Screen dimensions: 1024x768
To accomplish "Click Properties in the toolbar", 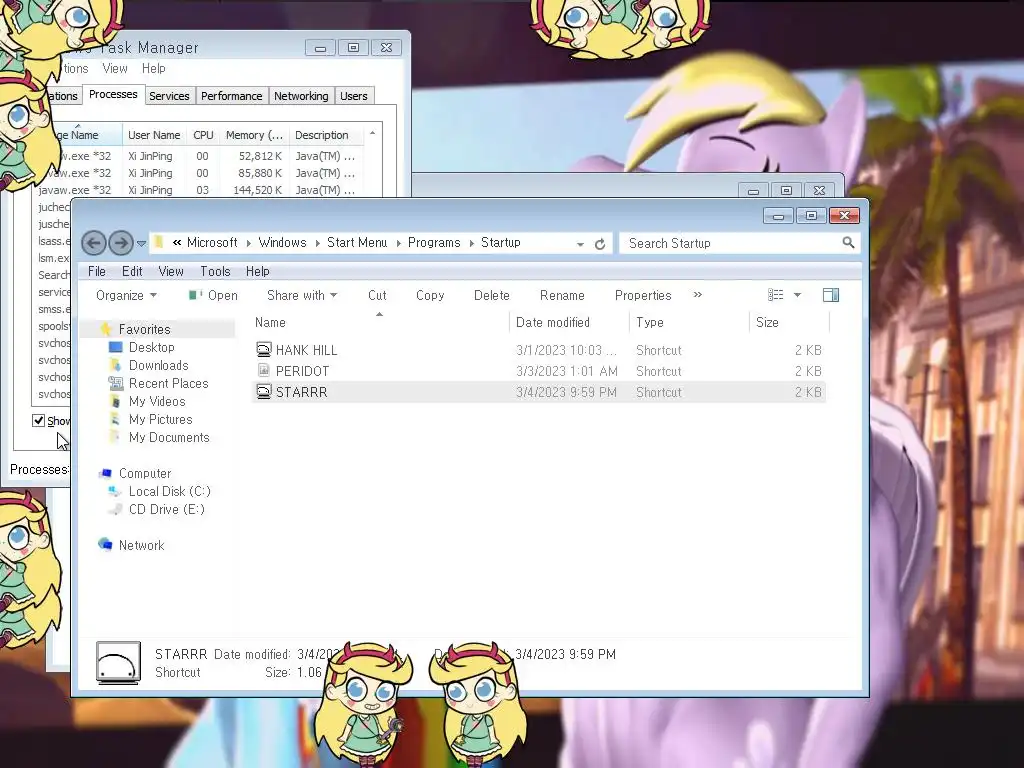I will tap(643, 295).
